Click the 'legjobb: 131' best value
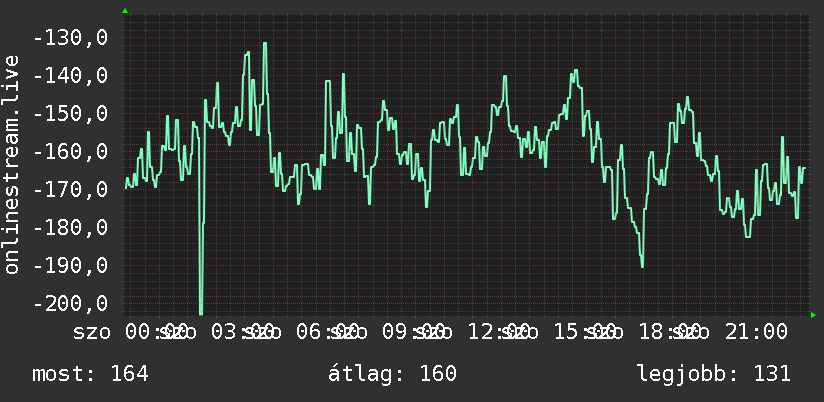 714,374
